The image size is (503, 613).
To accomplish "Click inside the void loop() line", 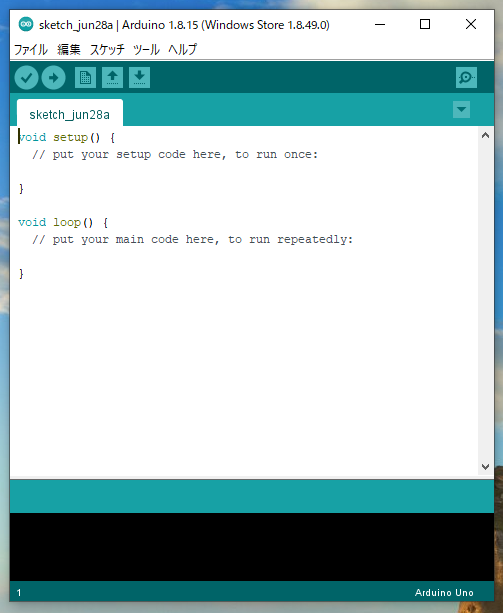I will (x=63, y=222).
